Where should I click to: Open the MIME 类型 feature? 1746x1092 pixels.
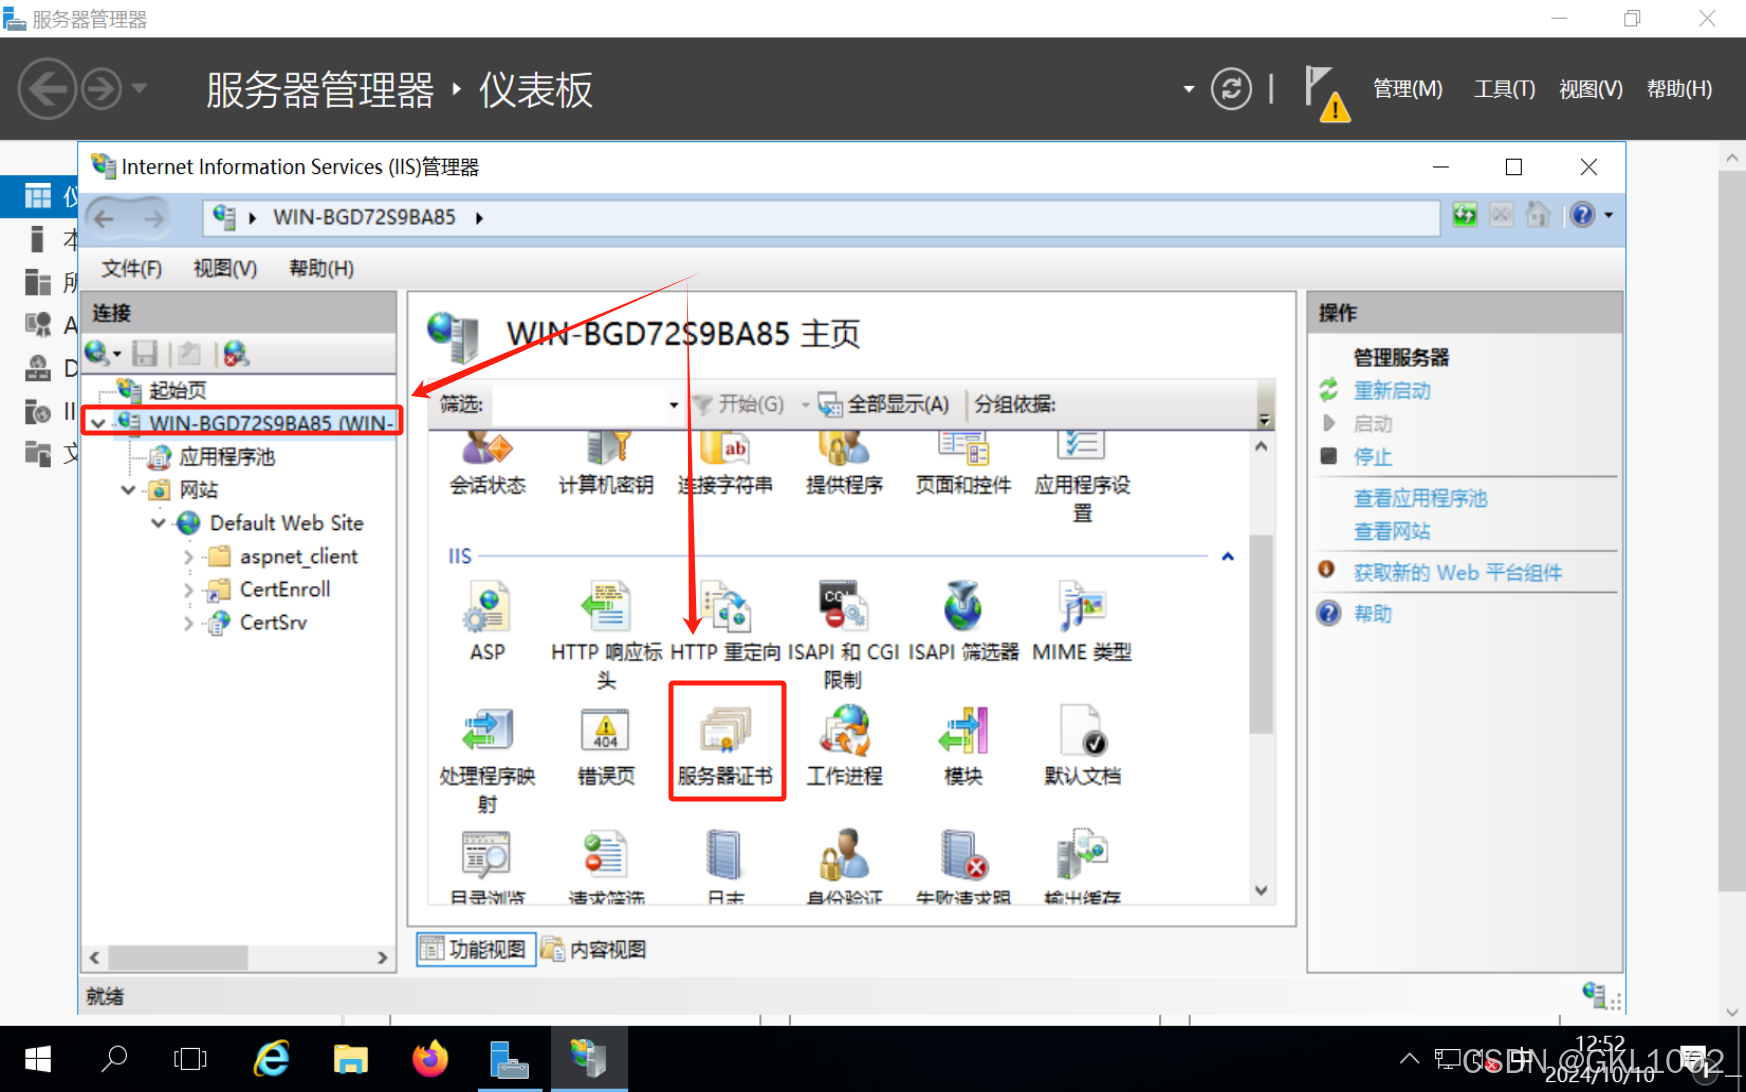(1082, 621)
